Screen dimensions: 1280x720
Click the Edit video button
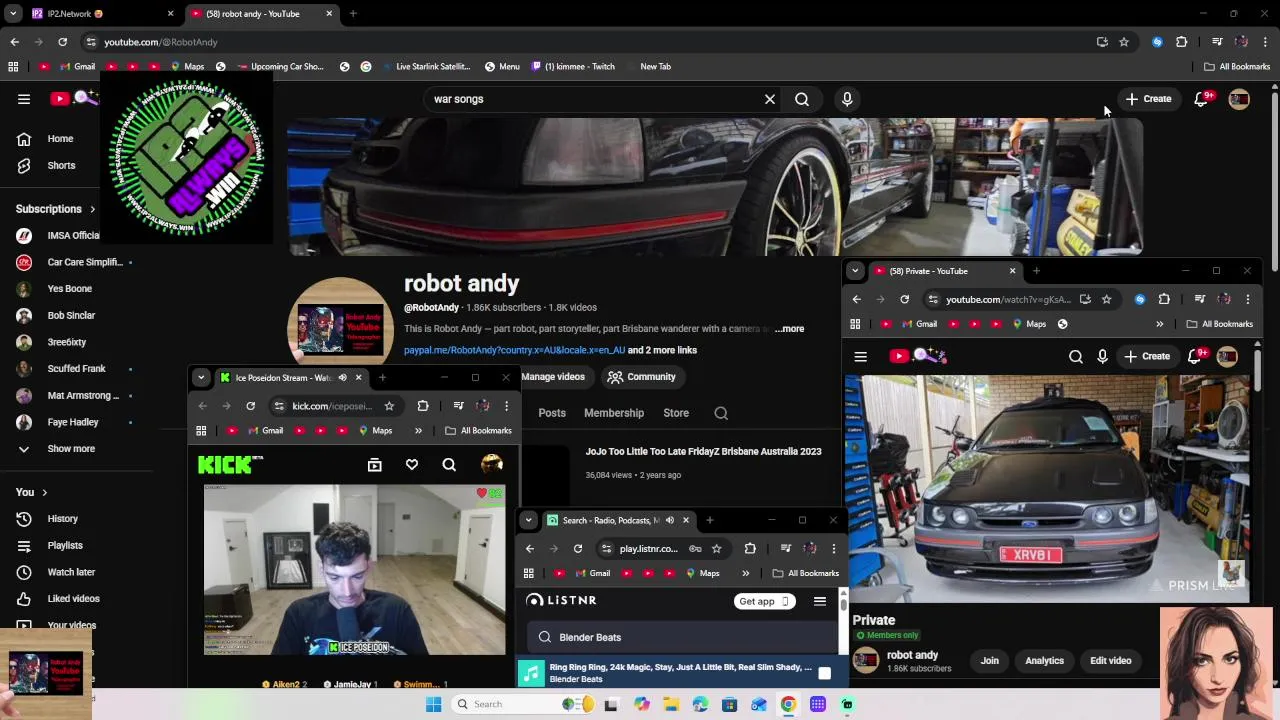click(1110, 661)
